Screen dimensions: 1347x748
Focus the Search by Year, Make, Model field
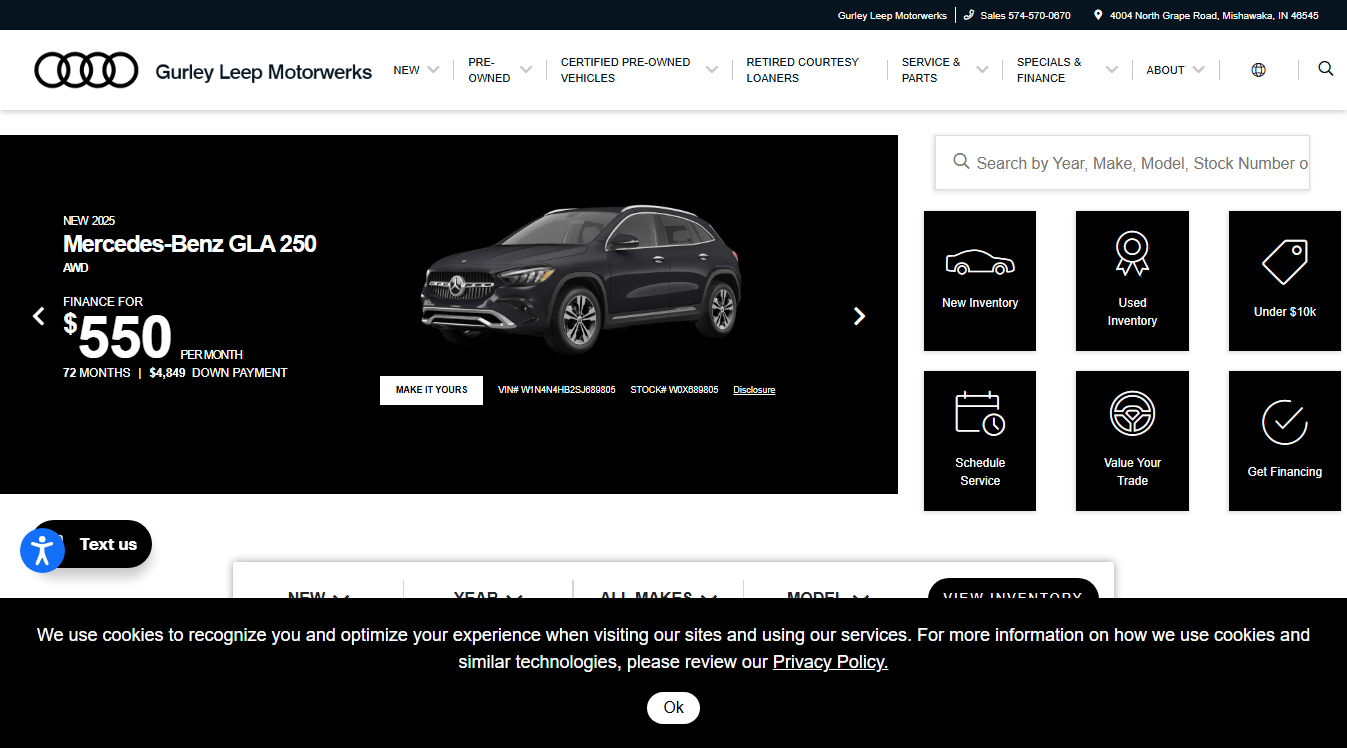tap(1122, 162)
